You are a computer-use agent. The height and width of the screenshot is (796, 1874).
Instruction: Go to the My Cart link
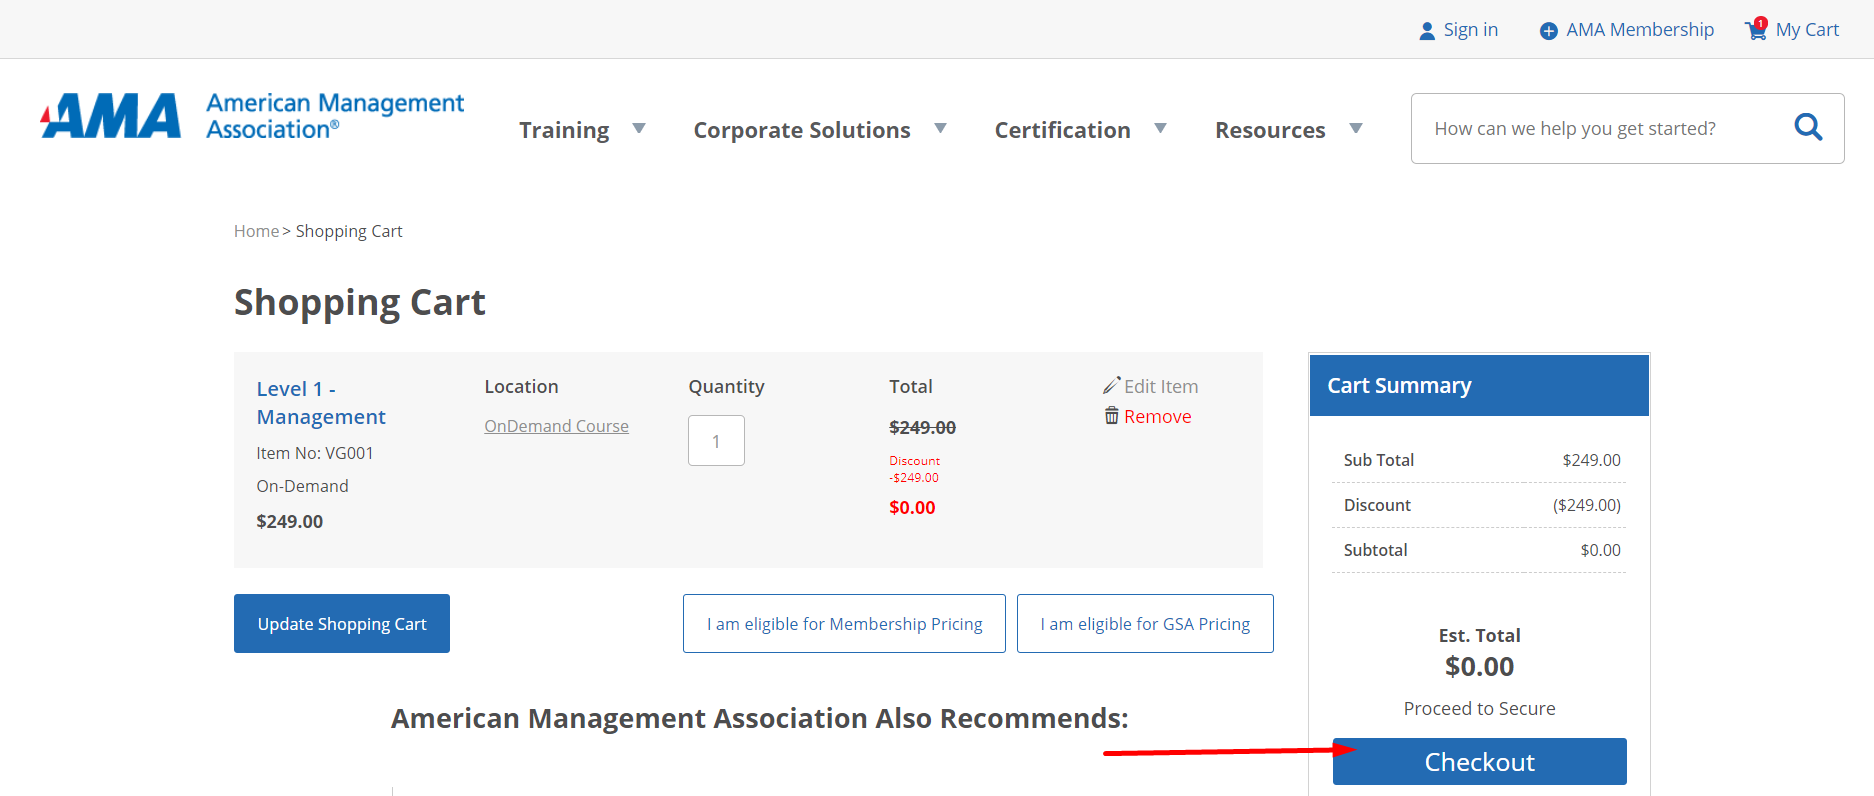pos(1807,30)
